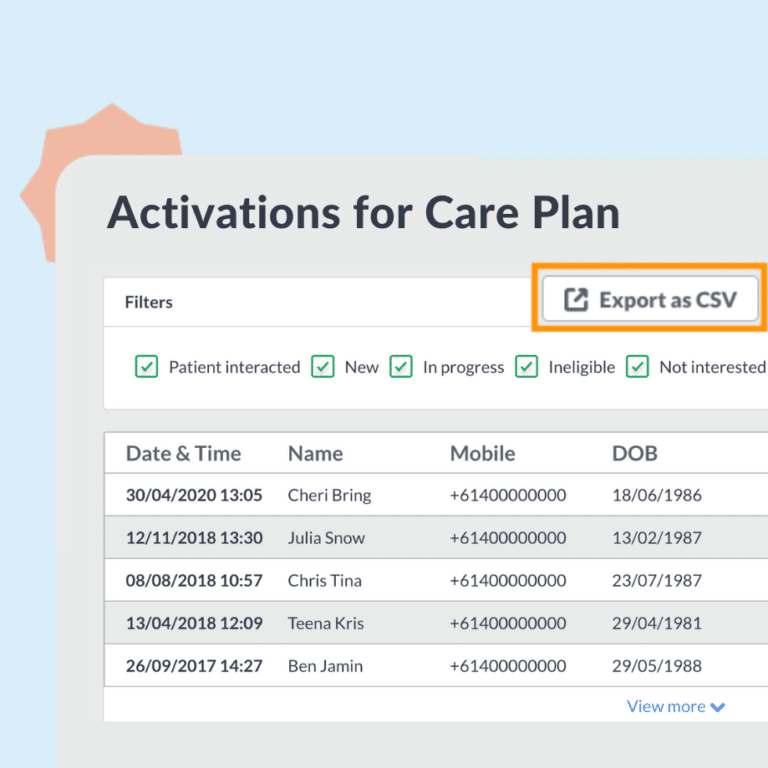
Task: Expand rows with View more chevron
Action: click(x=718, y=707)
